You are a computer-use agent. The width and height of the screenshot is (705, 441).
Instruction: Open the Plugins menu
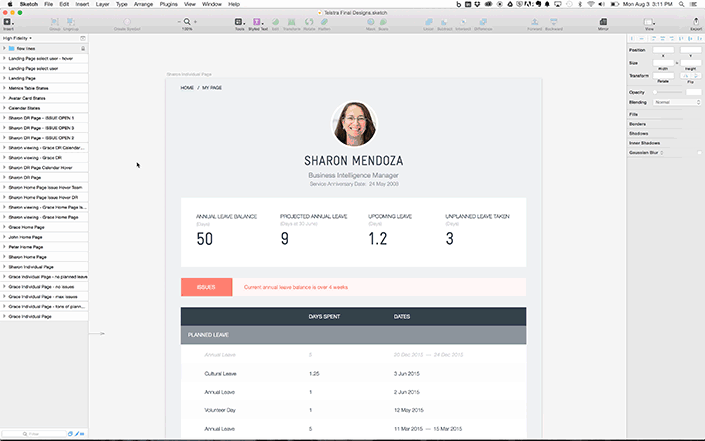(x=169, y=4)
